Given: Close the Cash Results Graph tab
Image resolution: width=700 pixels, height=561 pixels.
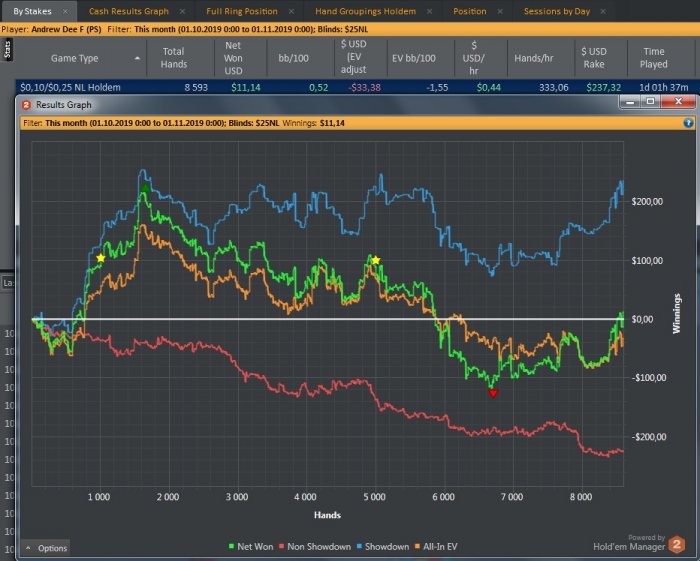Looking at the screenshot, I should [181, 11].
